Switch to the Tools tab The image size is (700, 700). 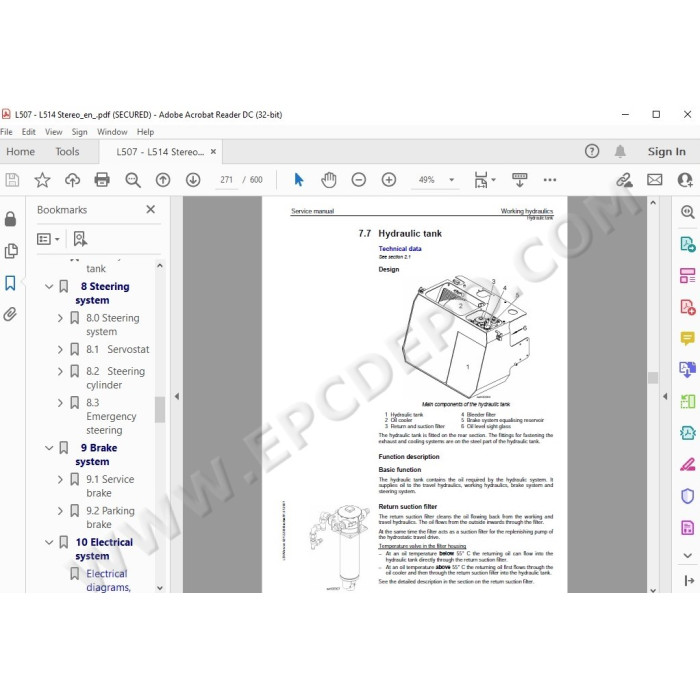click(67, 152)
